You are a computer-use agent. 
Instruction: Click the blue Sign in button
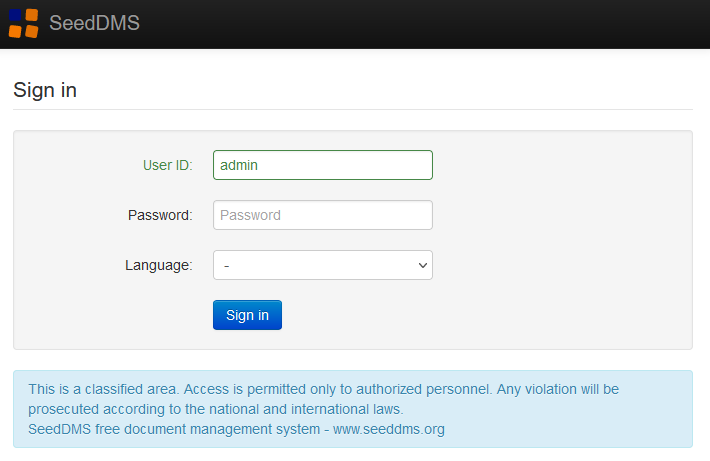click(x=247, y=315)
